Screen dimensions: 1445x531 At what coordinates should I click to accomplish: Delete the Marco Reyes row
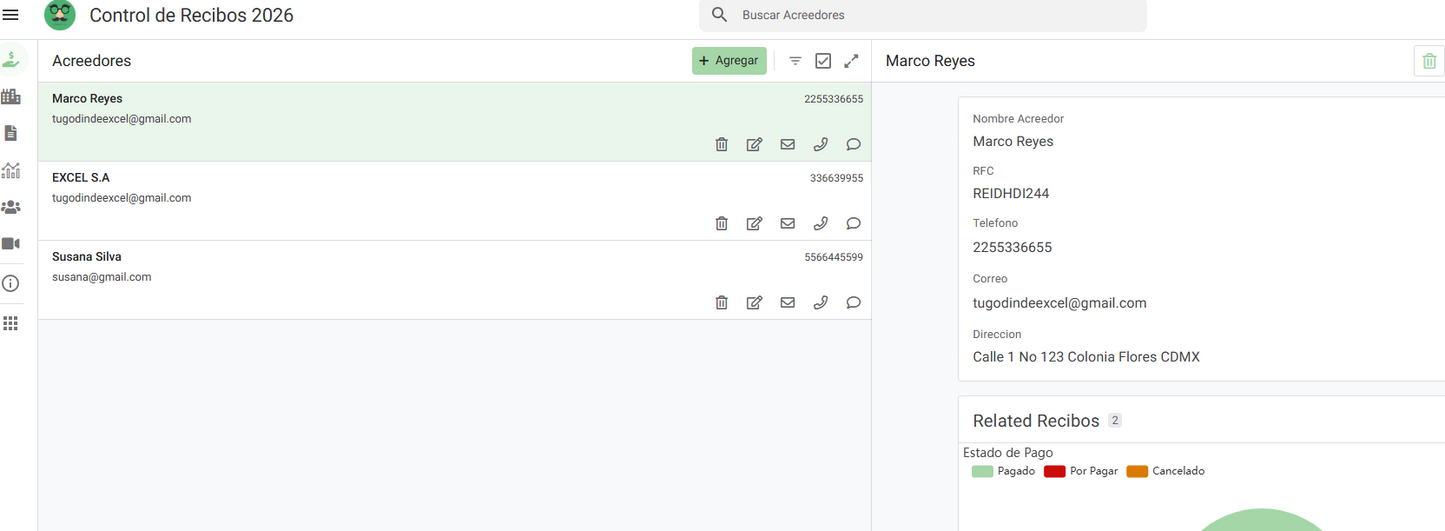[721, 144]
